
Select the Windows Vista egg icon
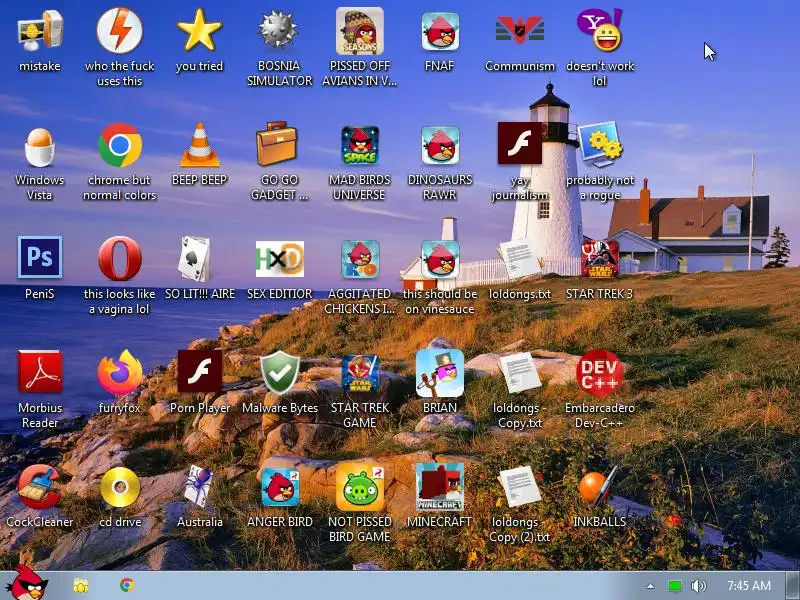[40, 147]
